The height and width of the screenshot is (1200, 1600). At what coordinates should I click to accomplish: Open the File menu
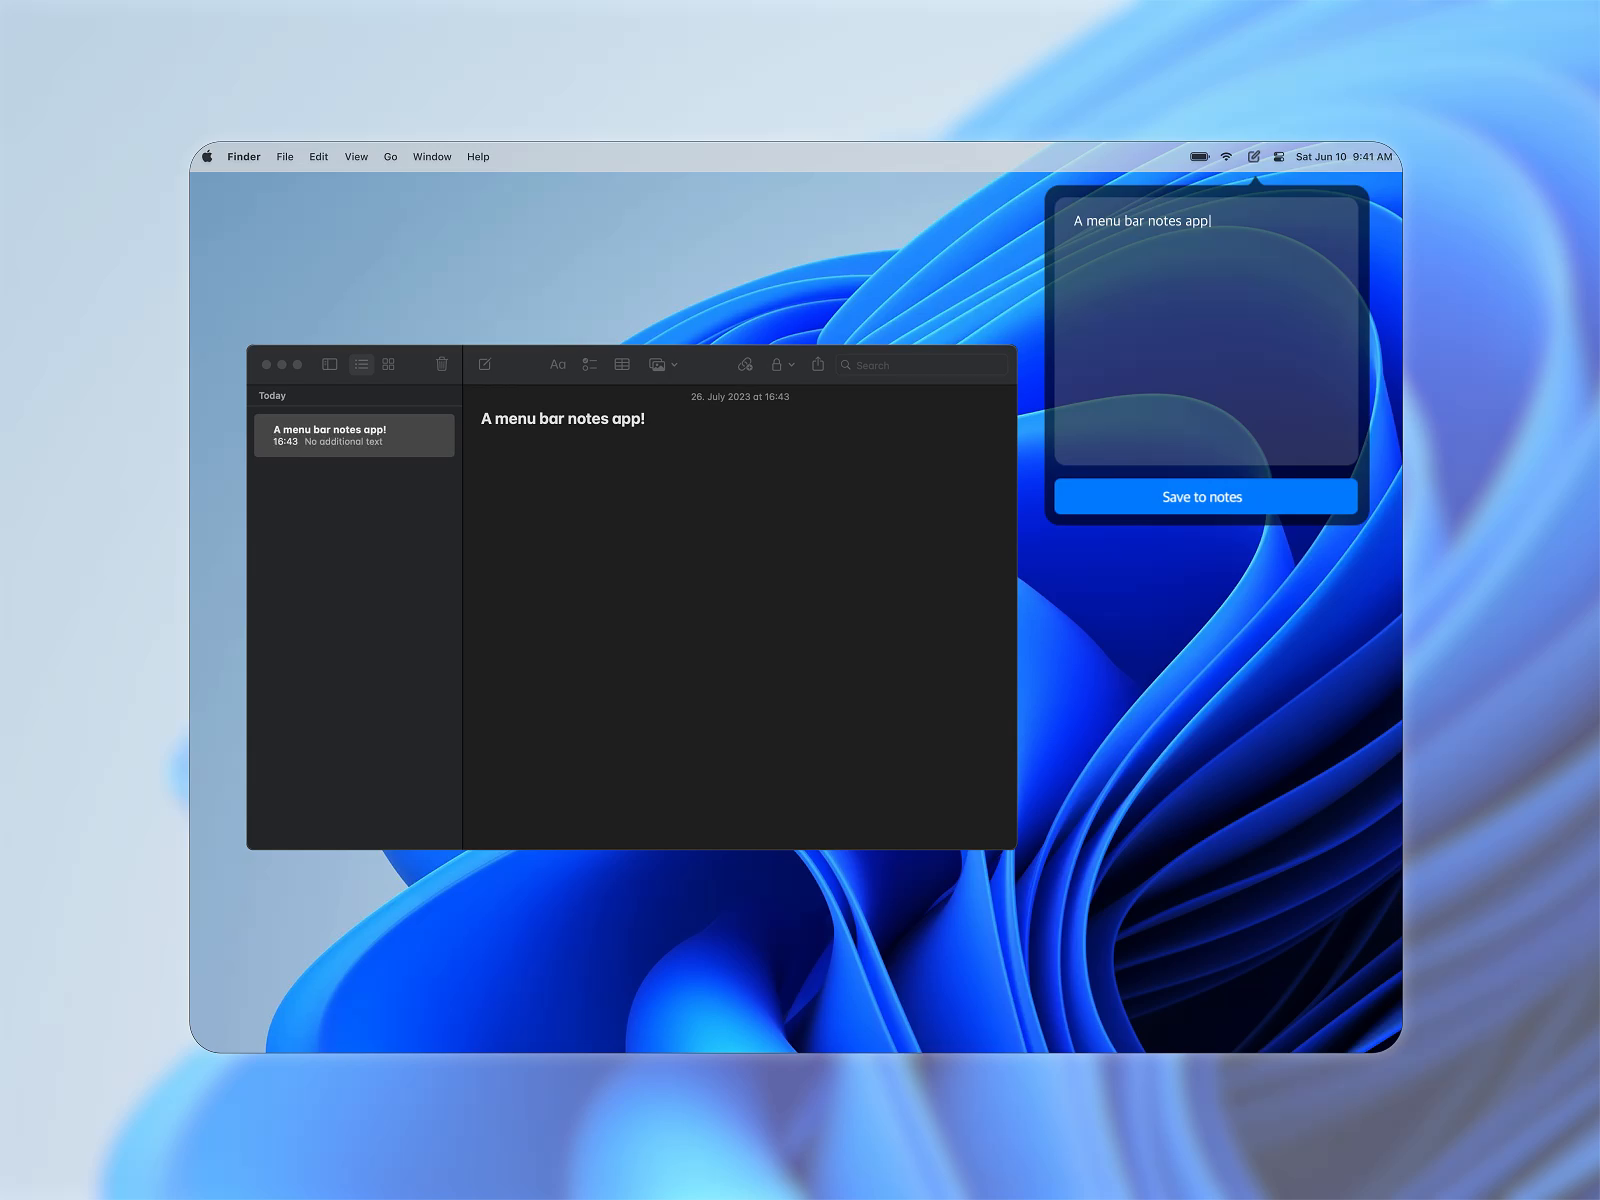click(285, 157)
